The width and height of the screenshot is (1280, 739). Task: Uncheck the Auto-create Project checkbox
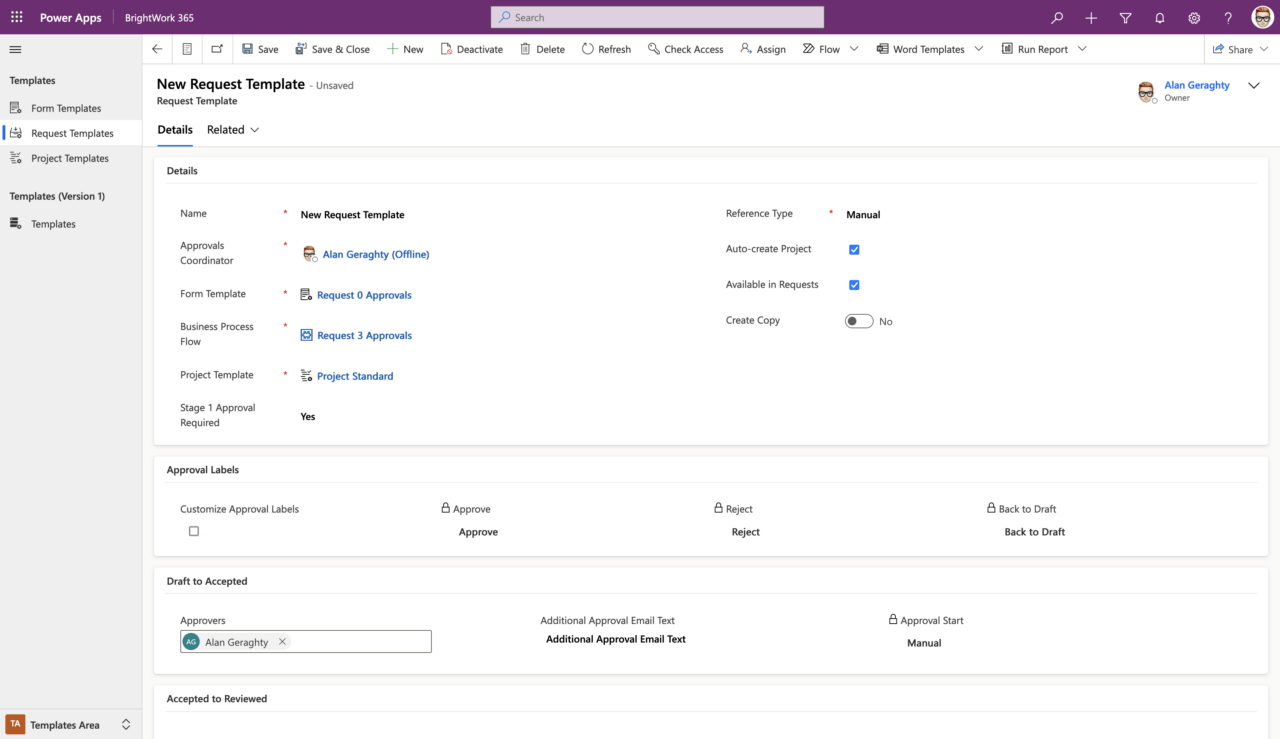[x=854, y=249]
